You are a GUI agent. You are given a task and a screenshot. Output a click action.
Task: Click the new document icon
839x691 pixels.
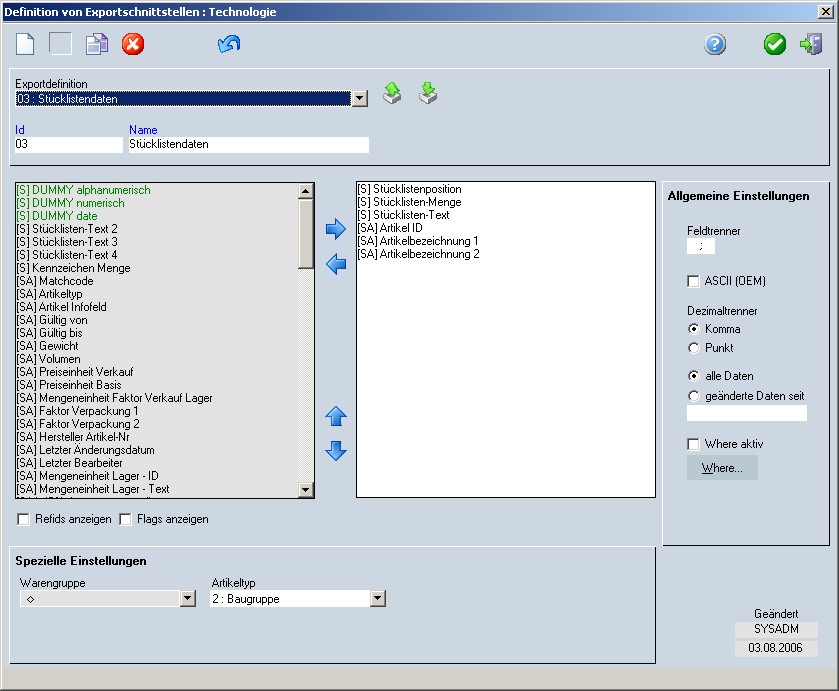coord(26,44)
